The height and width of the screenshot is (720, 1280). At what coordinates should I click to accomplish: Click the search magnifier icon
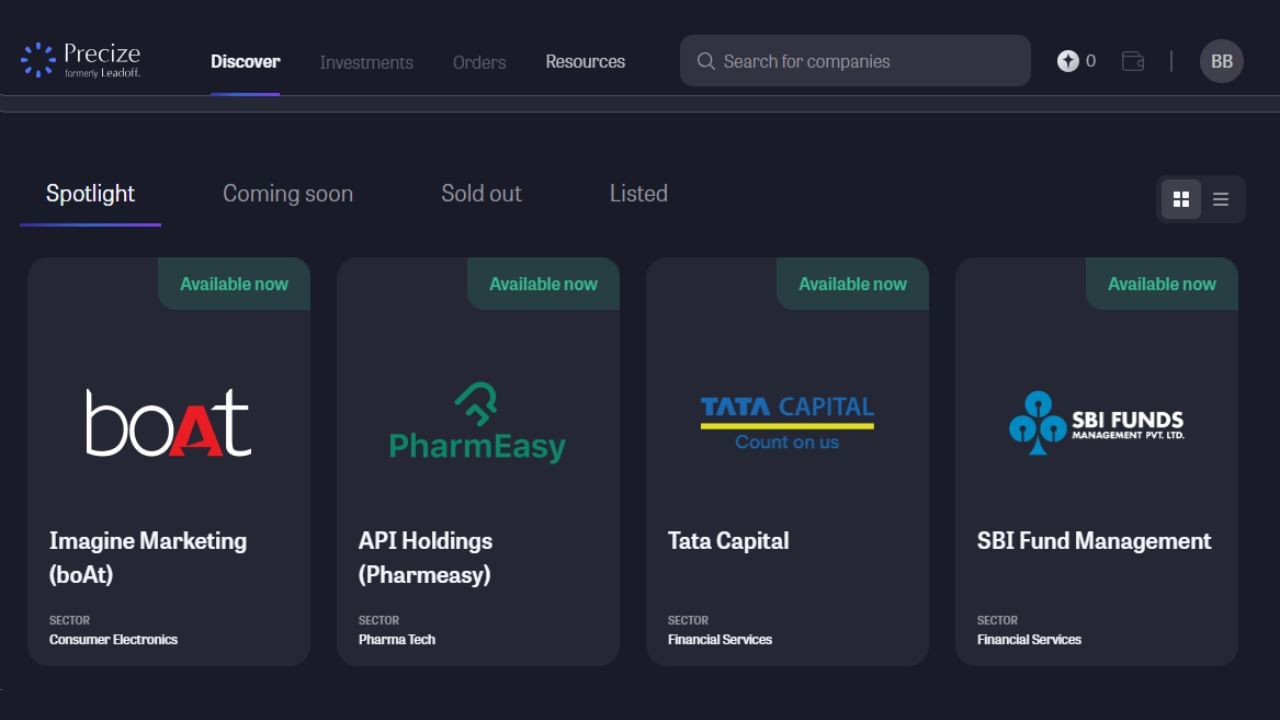[706, 61]
